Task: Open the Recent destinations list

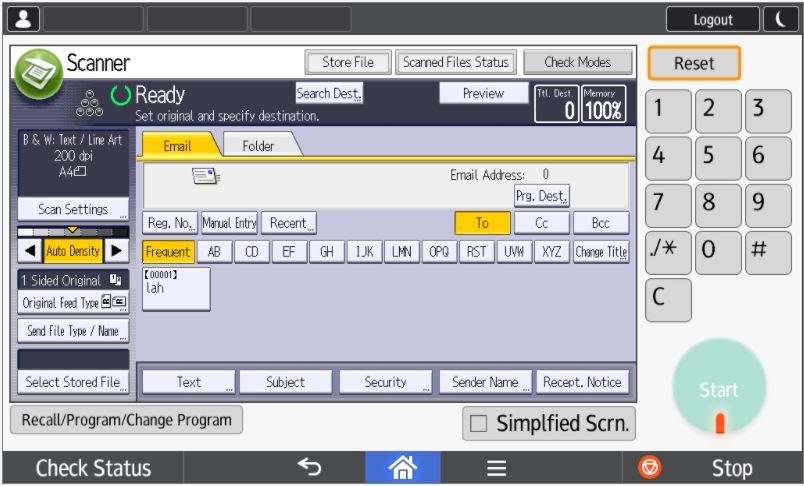Action: pyautogui.click(x=288, y=224)
